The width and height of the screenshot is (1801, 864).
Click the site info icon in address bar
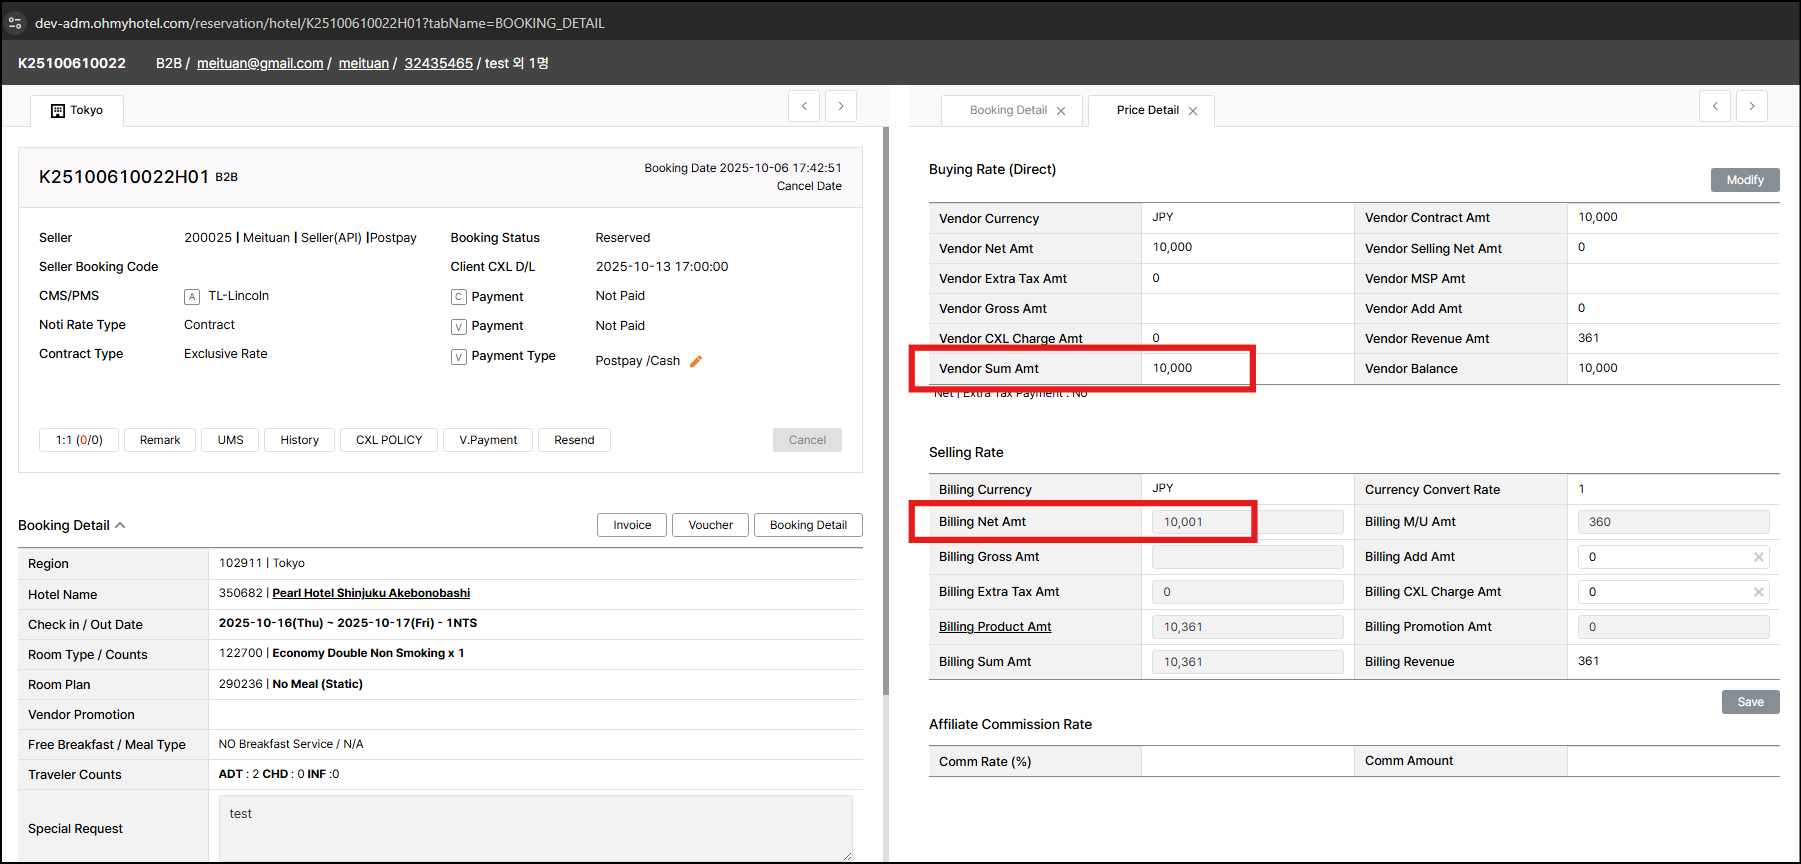pos(15,22)
